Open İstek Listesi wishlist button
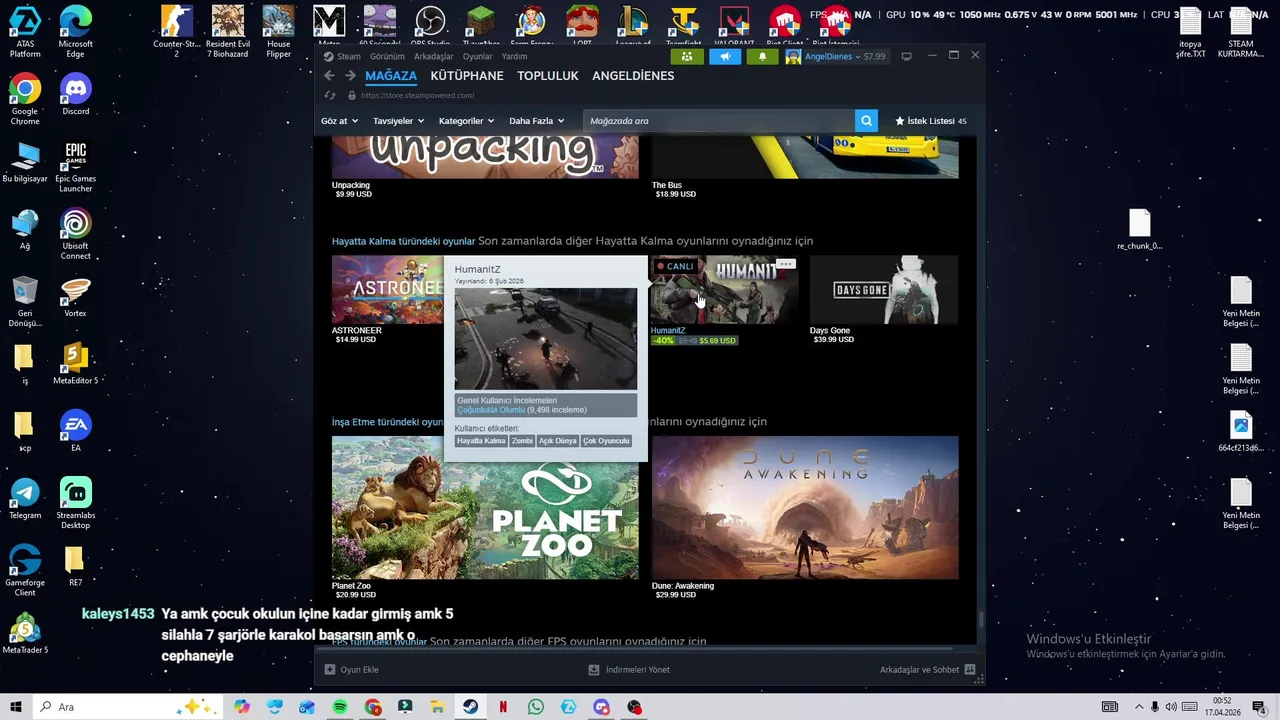Image resolution: width=1280 pixels, height=720 pixels. coord(930,121)
